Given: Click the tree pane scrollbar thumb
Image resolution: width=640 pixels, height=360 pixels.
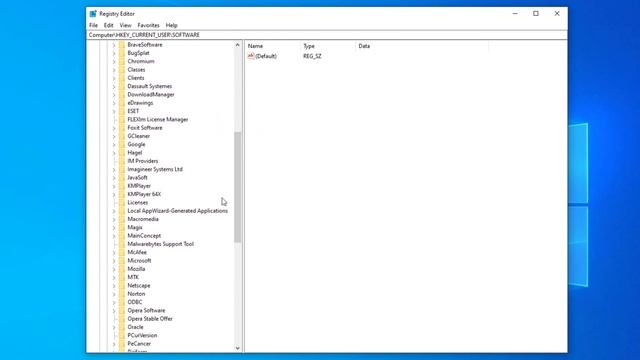Looking at the screenshot, I should pyautogui.click(x=238, y=187).
